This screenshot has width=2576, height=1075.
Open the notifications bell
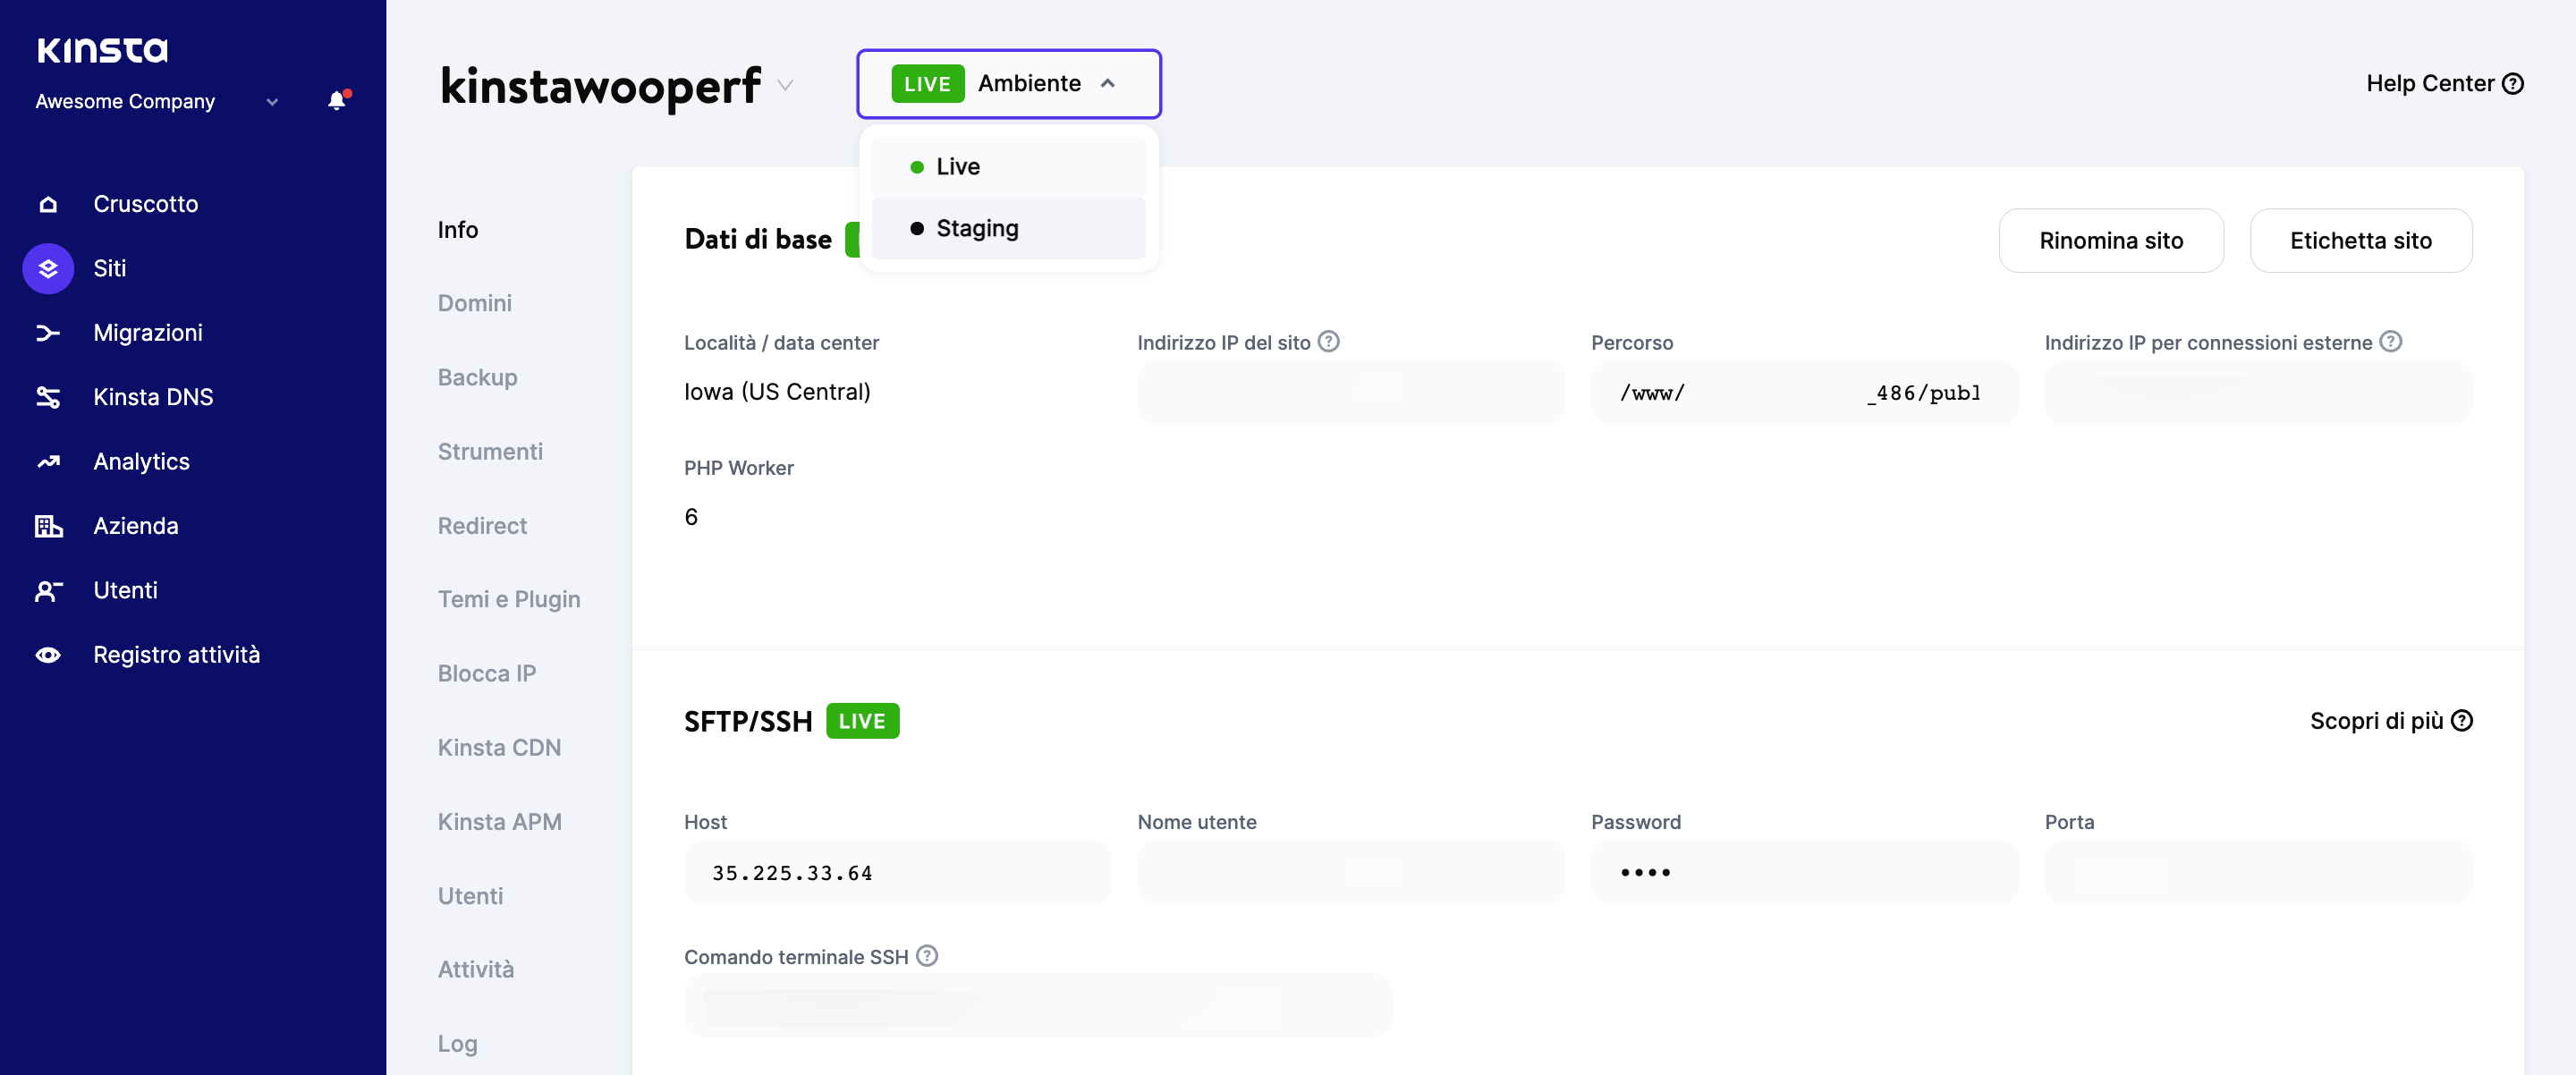(336, 100)
